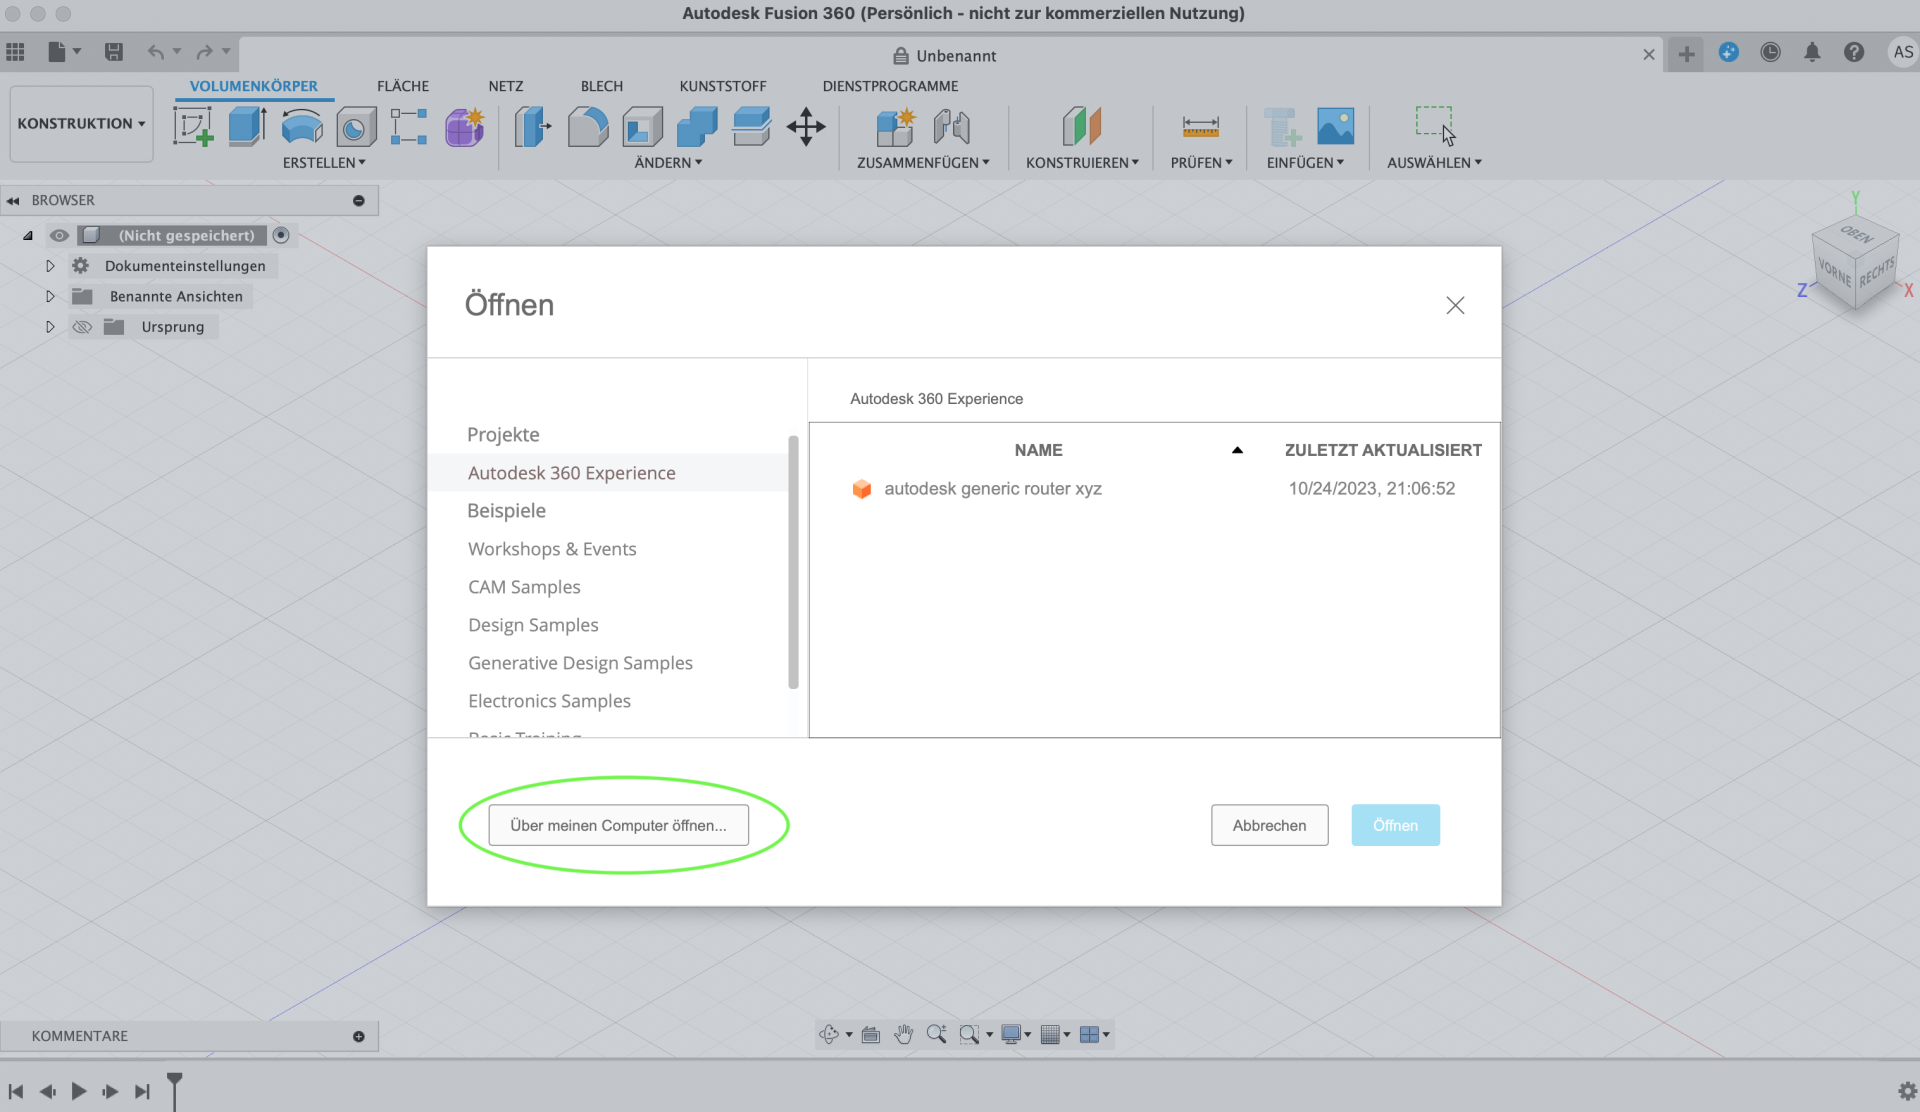Open the Job Status clock icon
The width and height of the screenshot is (1920, 1112).
[x=1770, y=52]
